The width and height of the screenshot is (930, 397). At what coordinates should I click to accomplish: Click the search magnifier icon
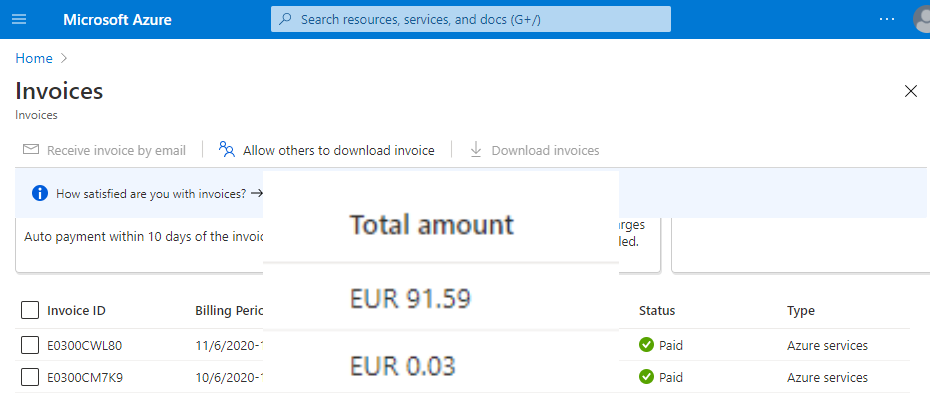(285, 19)
